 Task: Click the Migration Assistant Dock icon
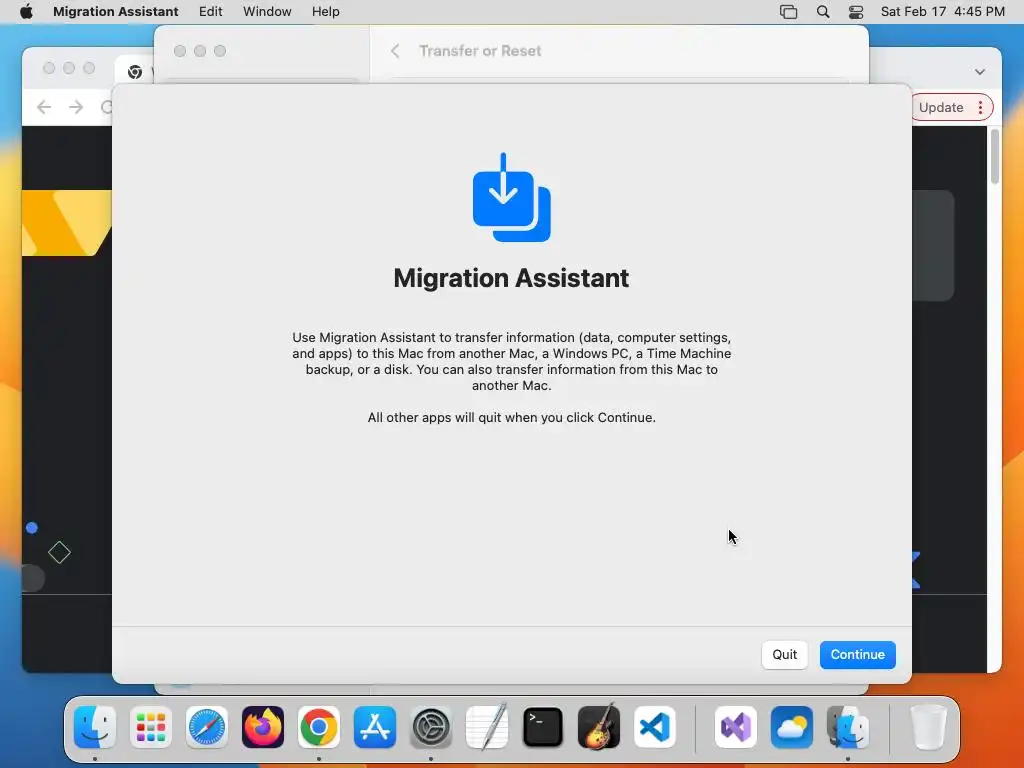click(848, 727)
